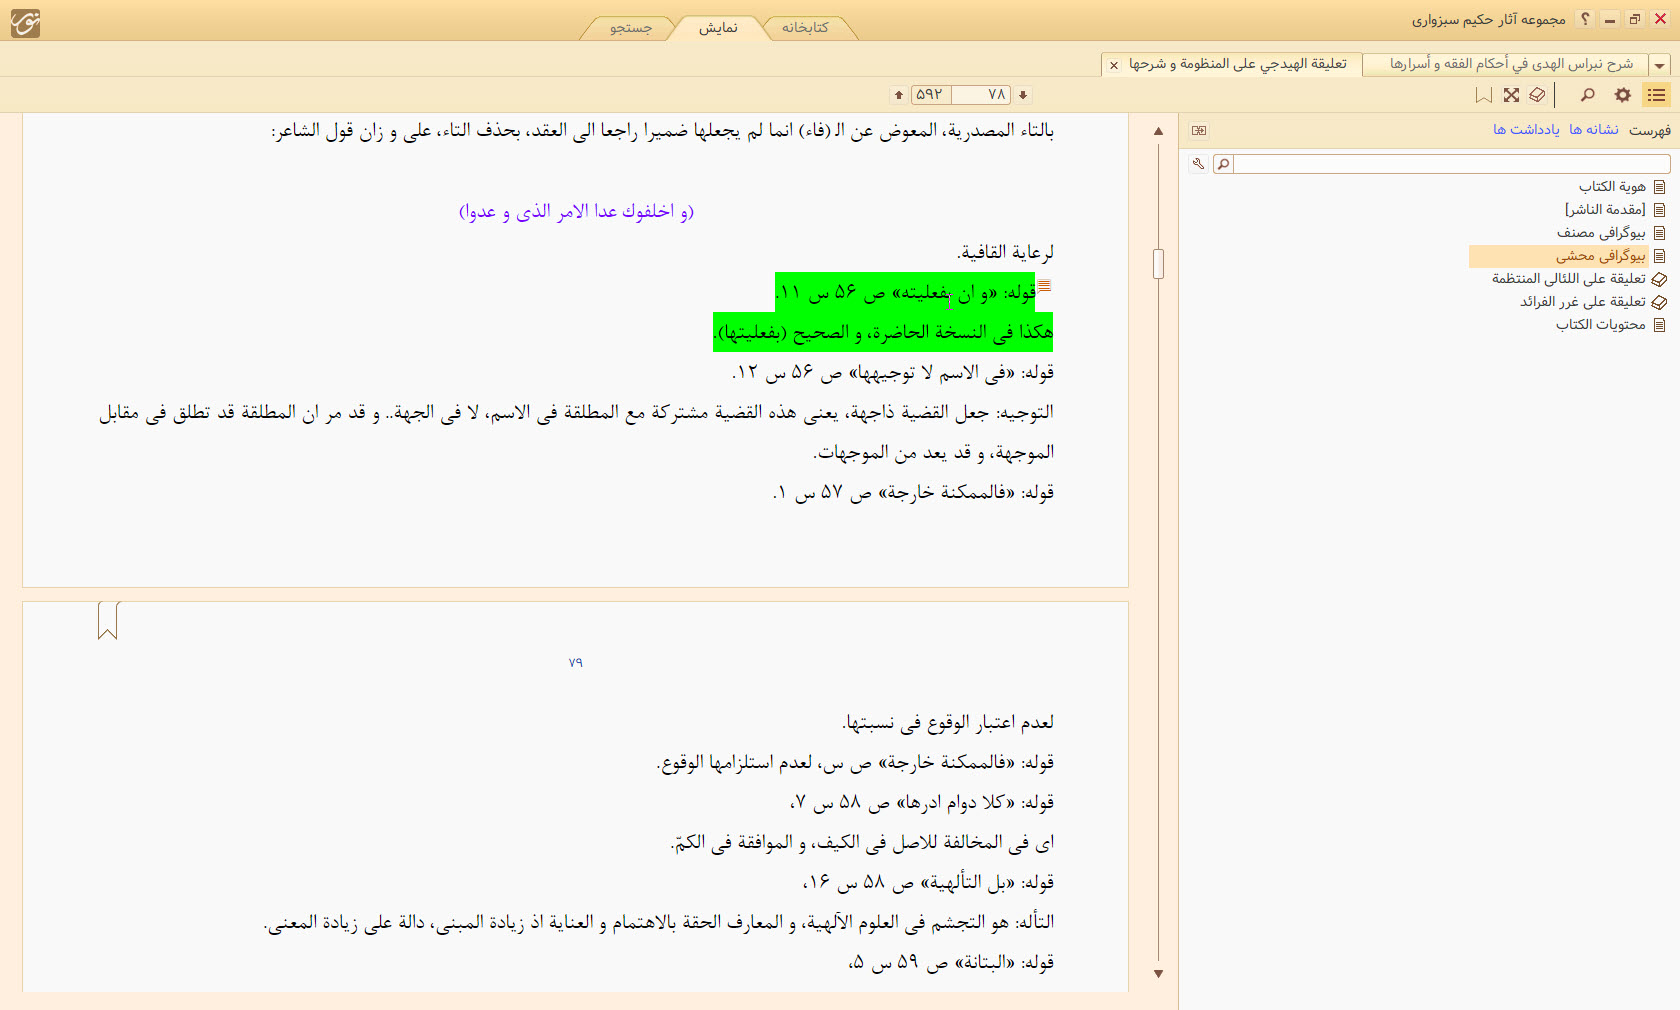Click the line لعدم اعتبار الوقوع فى نسبتها
This screenshot has width=1680, height=1010.
948,722
